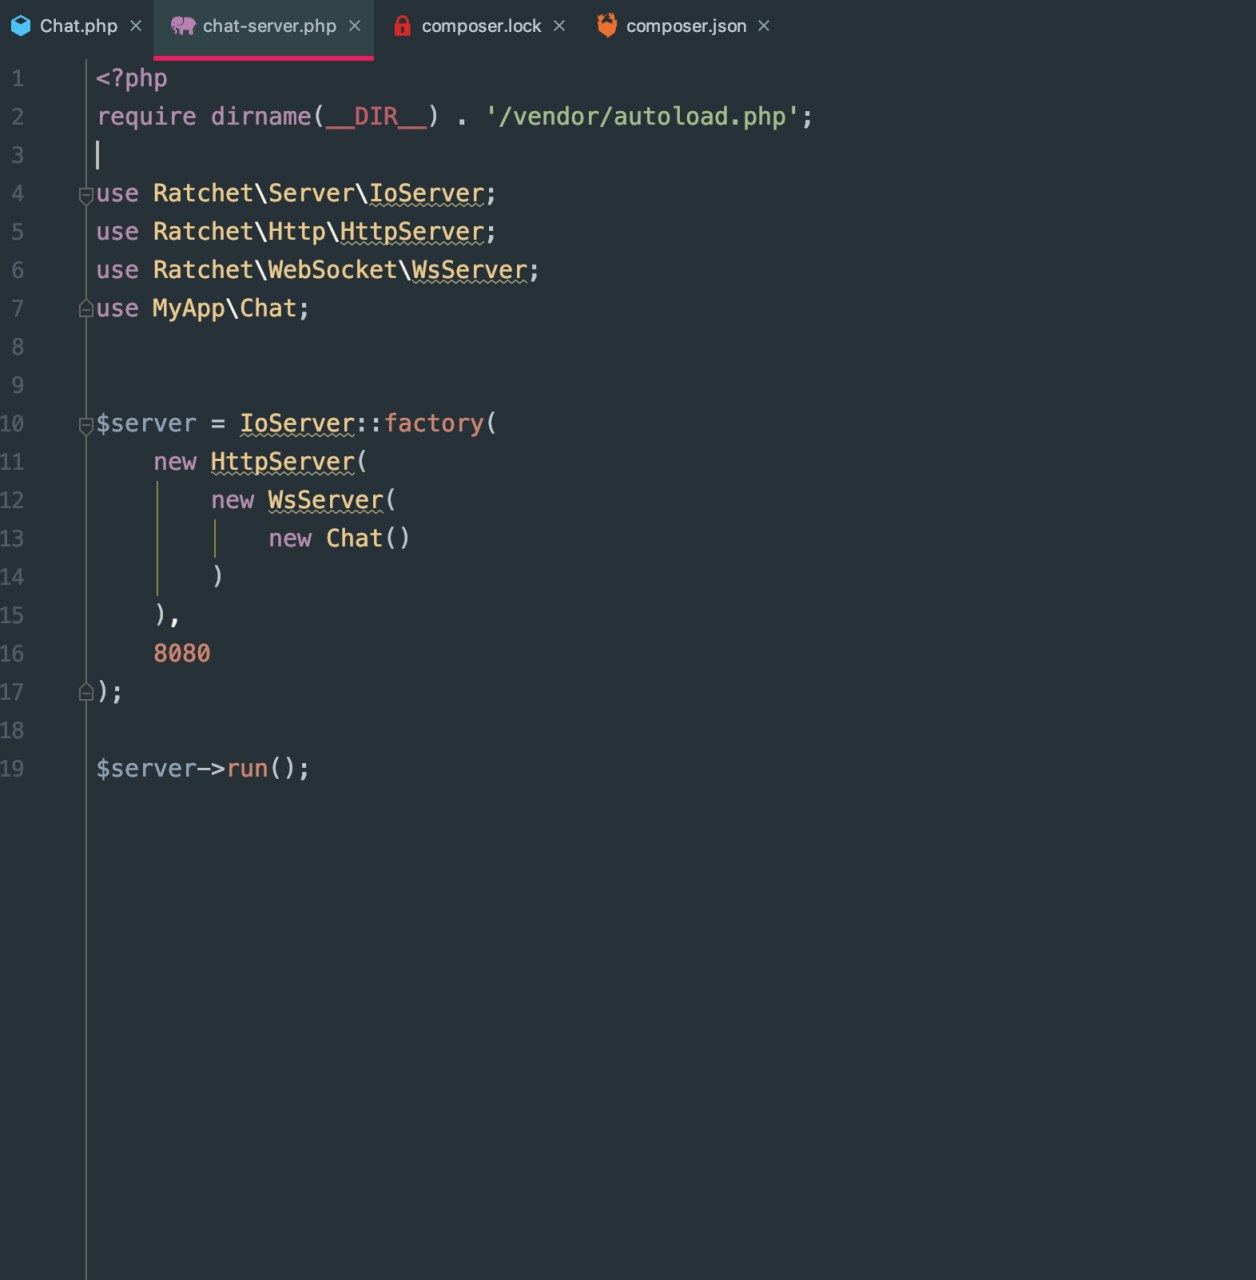The height and width of the screenshot is (1280, 1256).
Task: Click line number 16 in the gutter
Action: (x=12, y=654)
